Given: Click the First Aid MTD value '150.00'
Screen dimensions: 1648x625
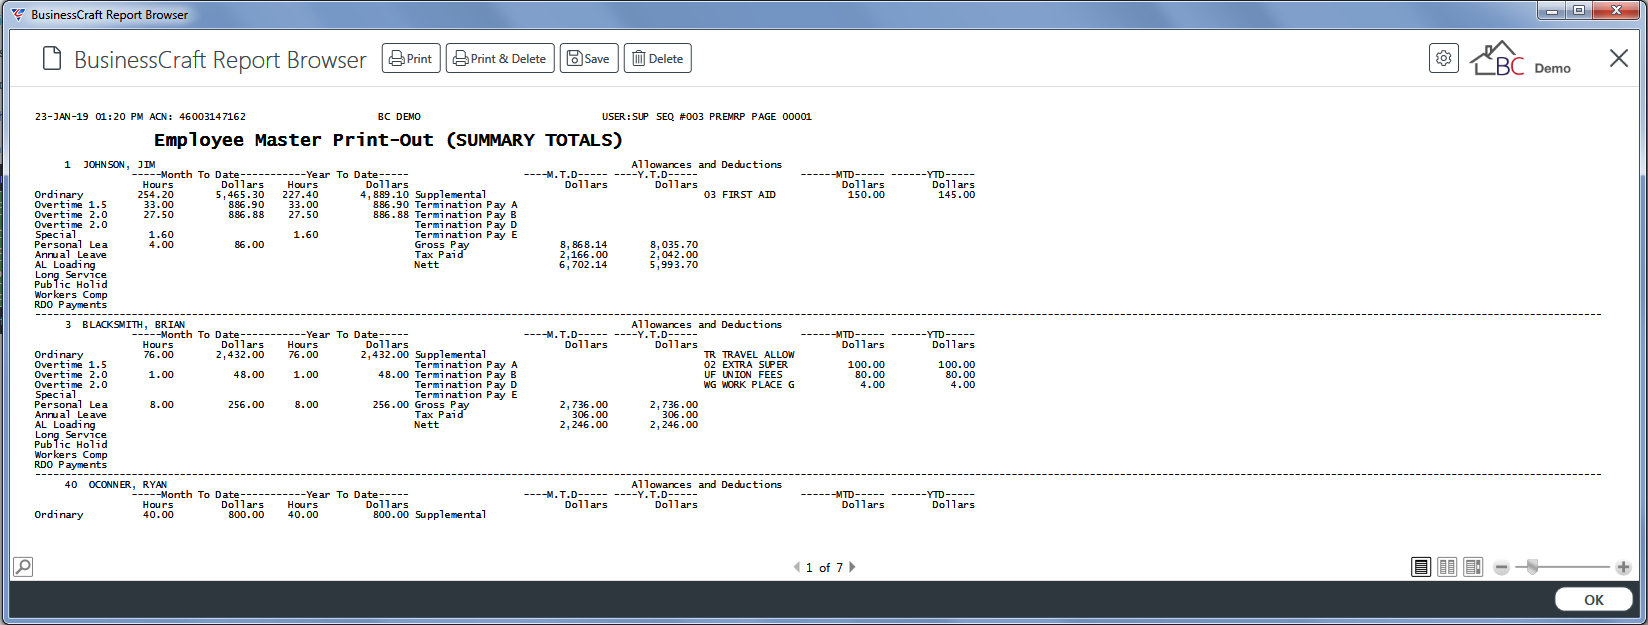Looking at the screenshot, I should 866,195.
